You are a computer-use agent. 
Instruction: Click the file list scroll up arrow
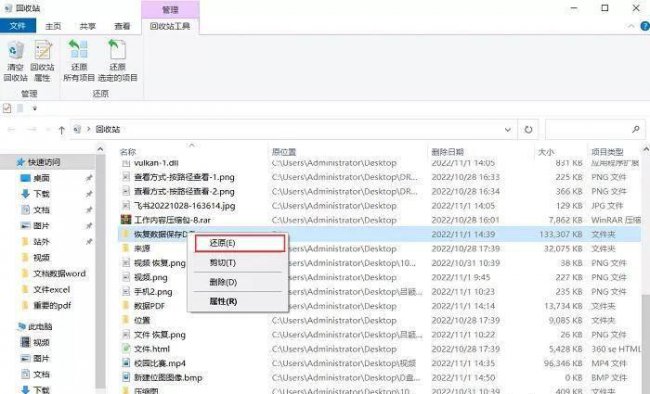tap(645, 149)
